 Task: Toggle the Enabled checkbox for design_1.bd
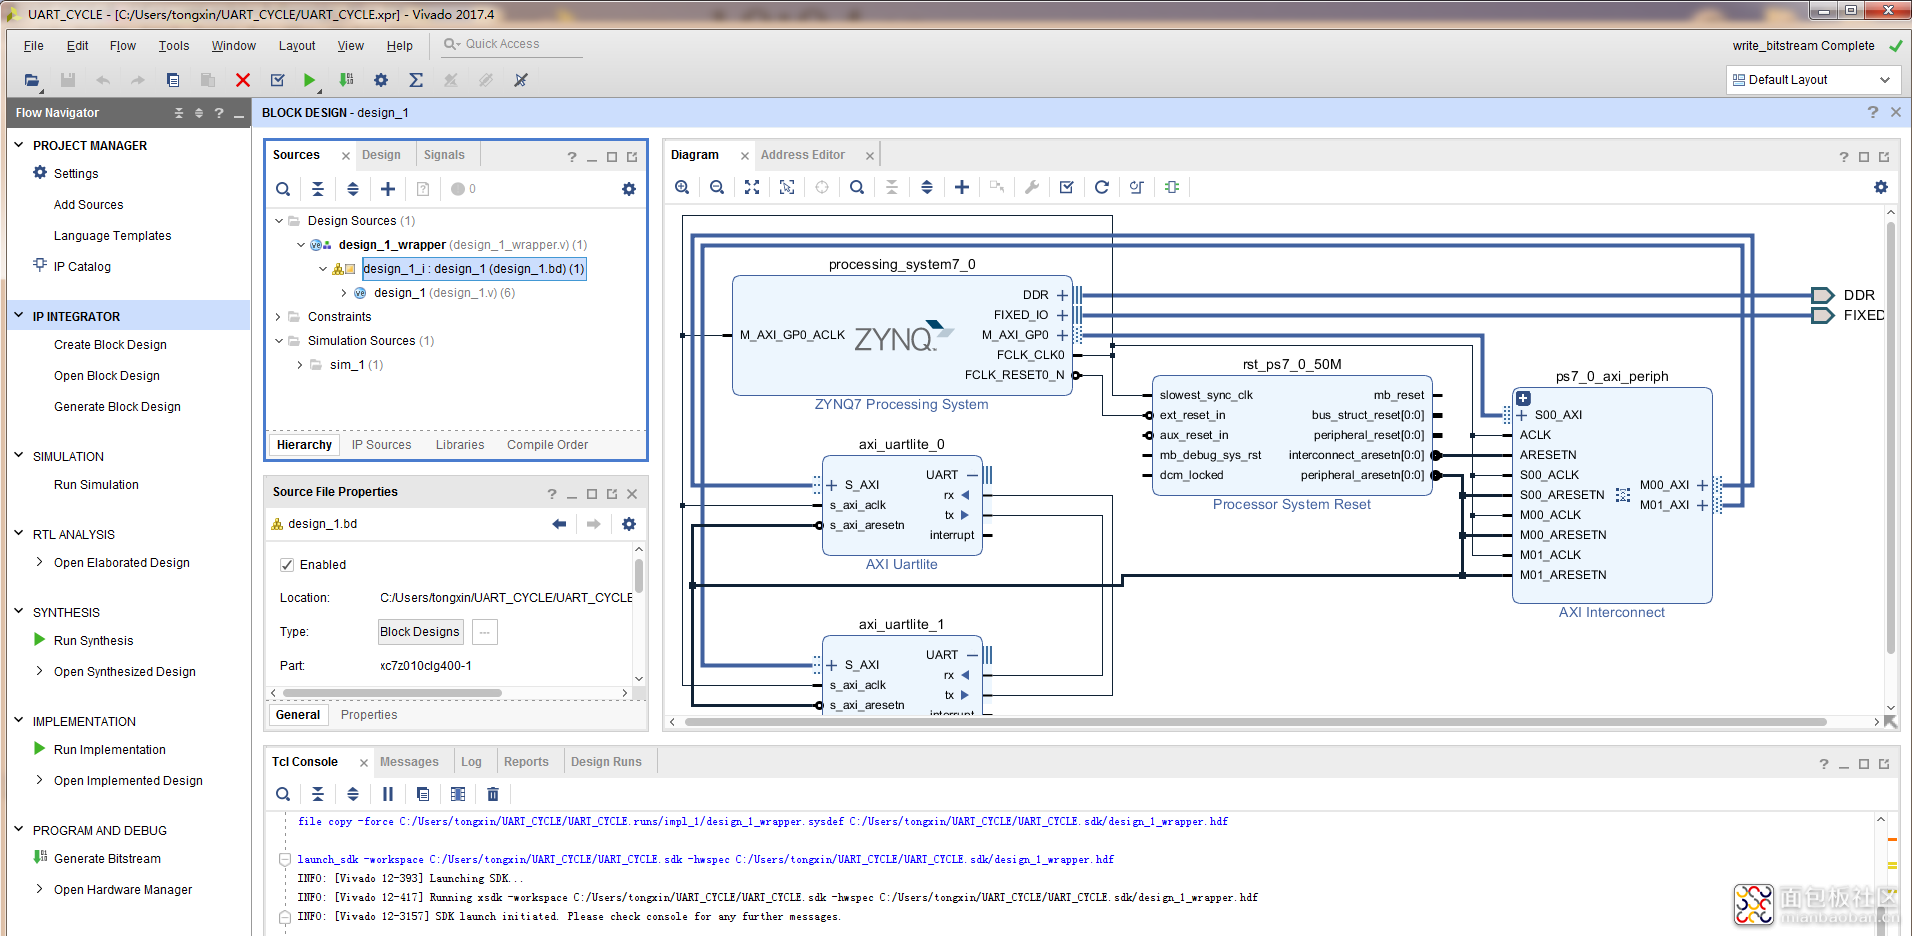click(x=287, y=565)
